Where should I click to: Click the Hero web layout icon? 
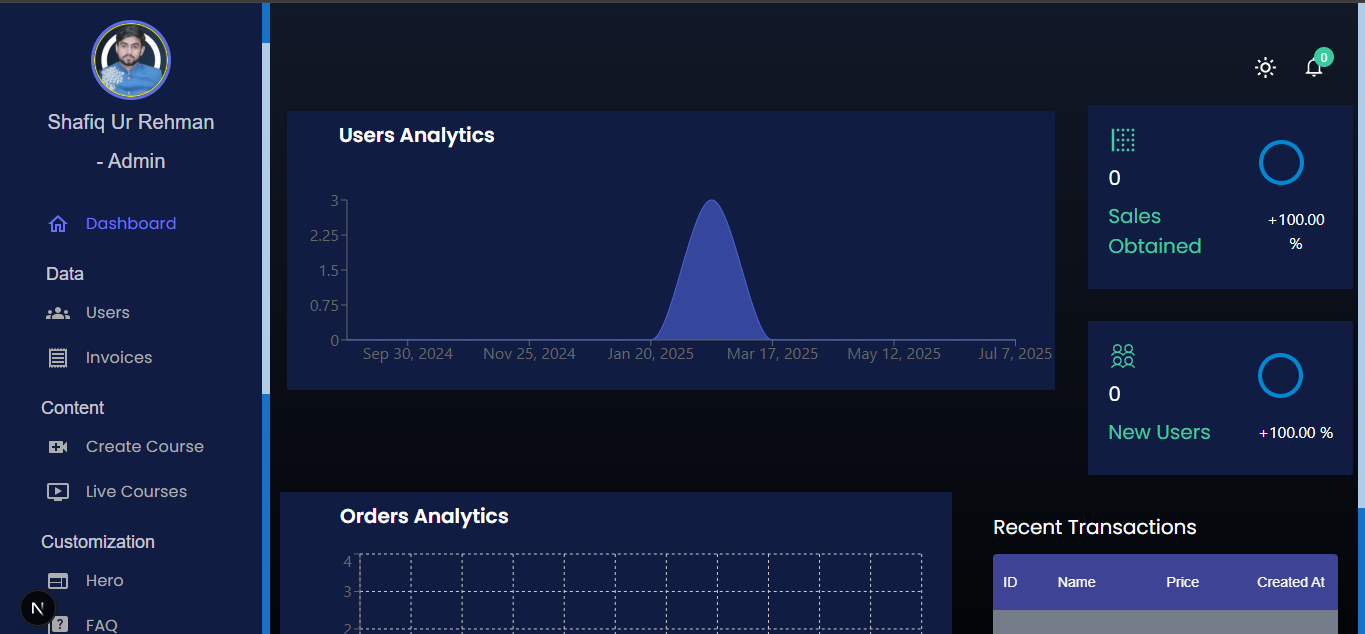tap(58, 581)
